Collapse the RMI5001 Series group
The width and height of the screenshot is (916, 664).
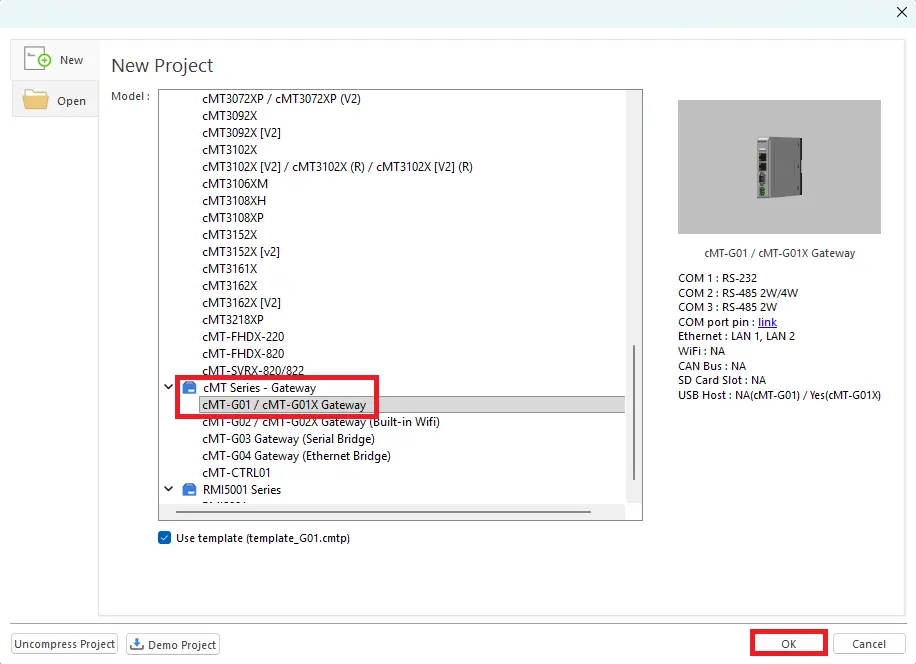coord(168,490)
